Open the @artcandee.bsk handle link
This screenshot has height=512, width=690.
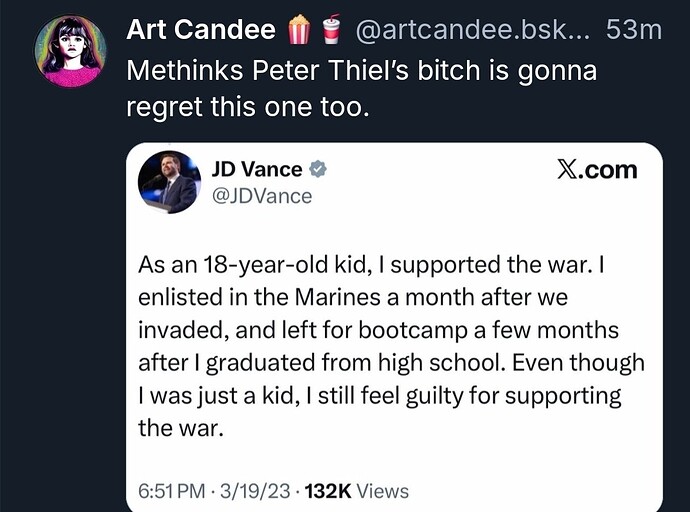pyautogui.click(x=472, y=31)
